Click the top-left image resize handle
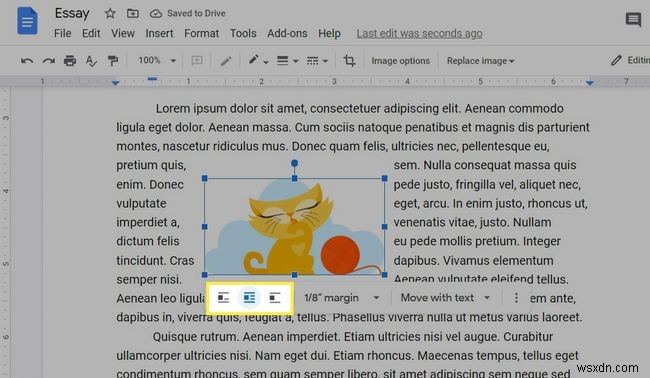Viewport: 650px width, 378px height. pyautogui.click(x=204, y=178)
